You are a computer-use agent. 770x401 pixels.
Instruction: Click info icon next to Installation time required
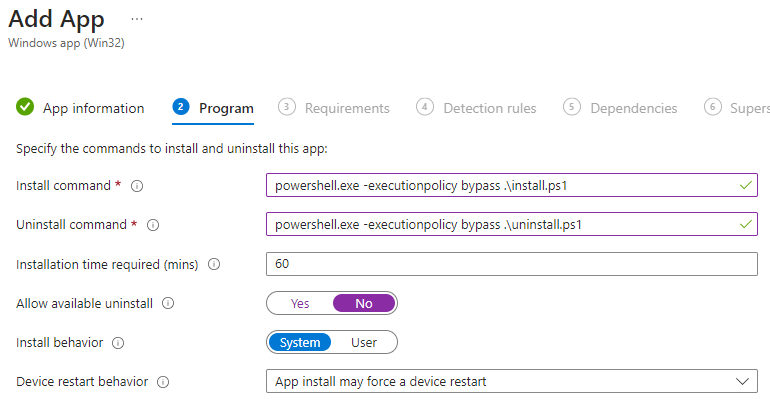tap(213, 265)
